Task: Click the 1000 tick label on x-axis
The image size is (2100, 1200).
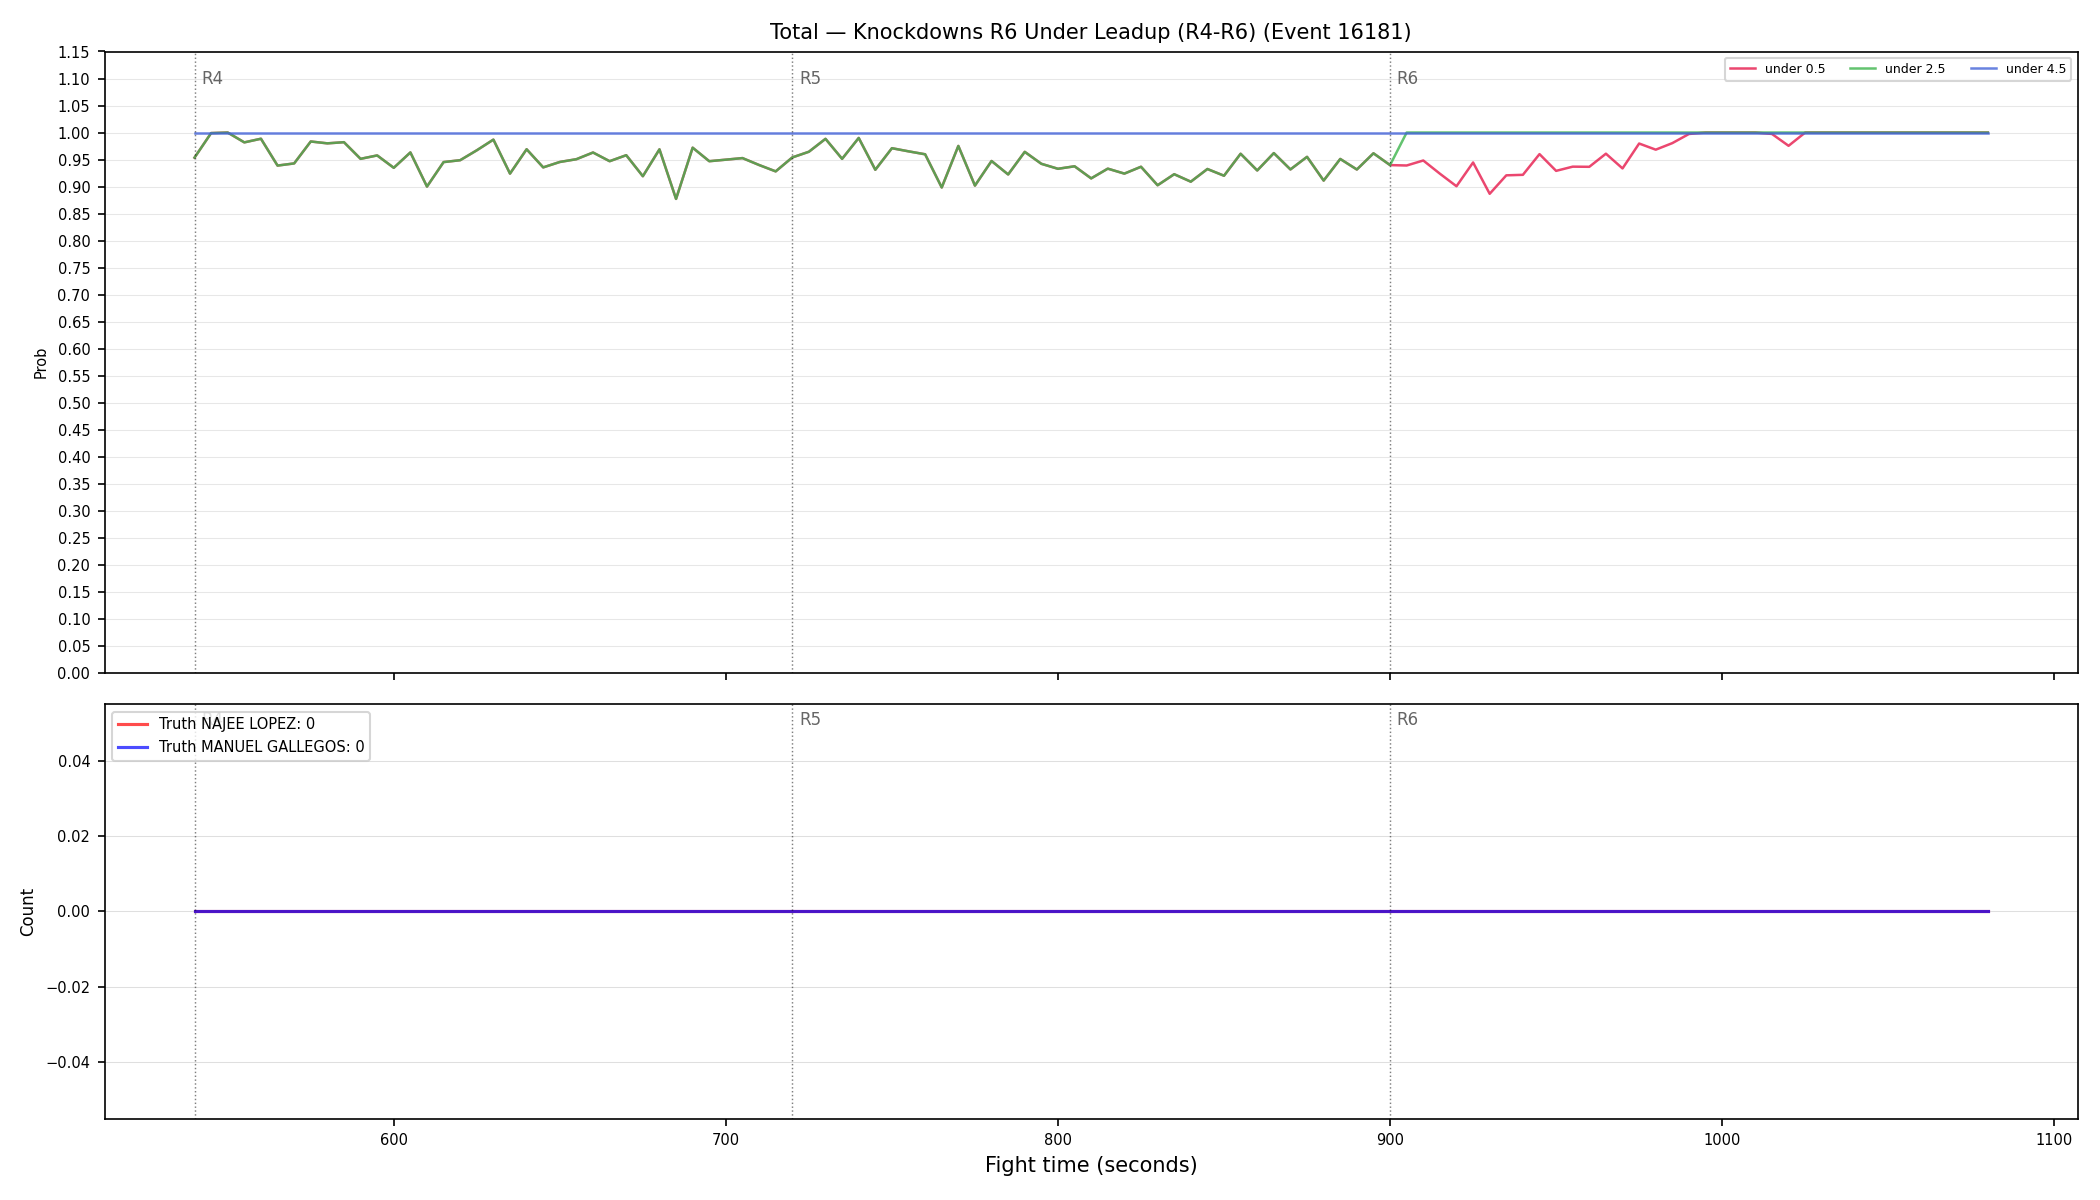Action: point(1722,1140)
